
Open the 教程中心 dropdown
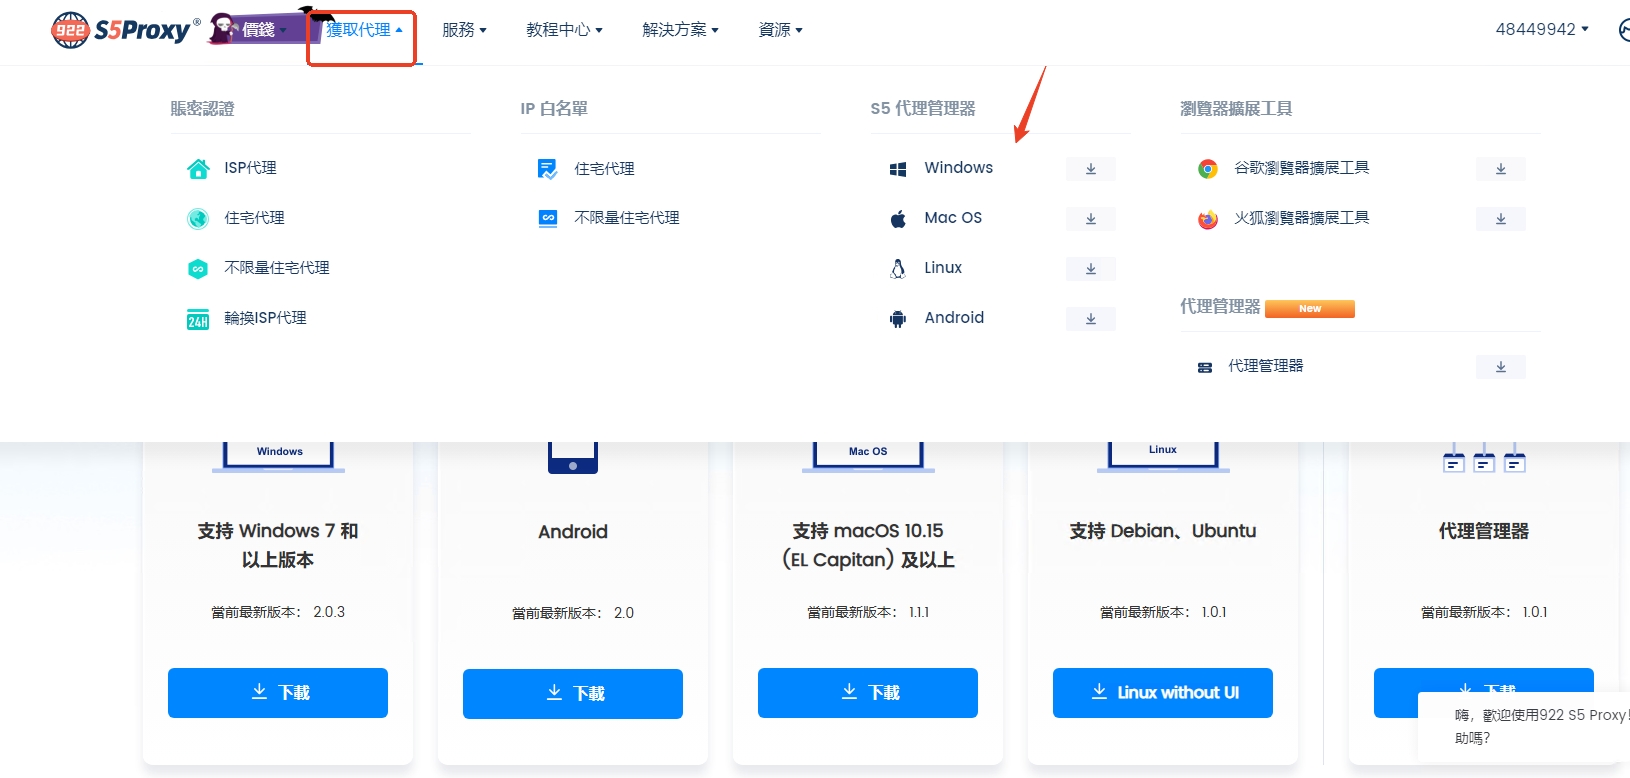(564, 30)
